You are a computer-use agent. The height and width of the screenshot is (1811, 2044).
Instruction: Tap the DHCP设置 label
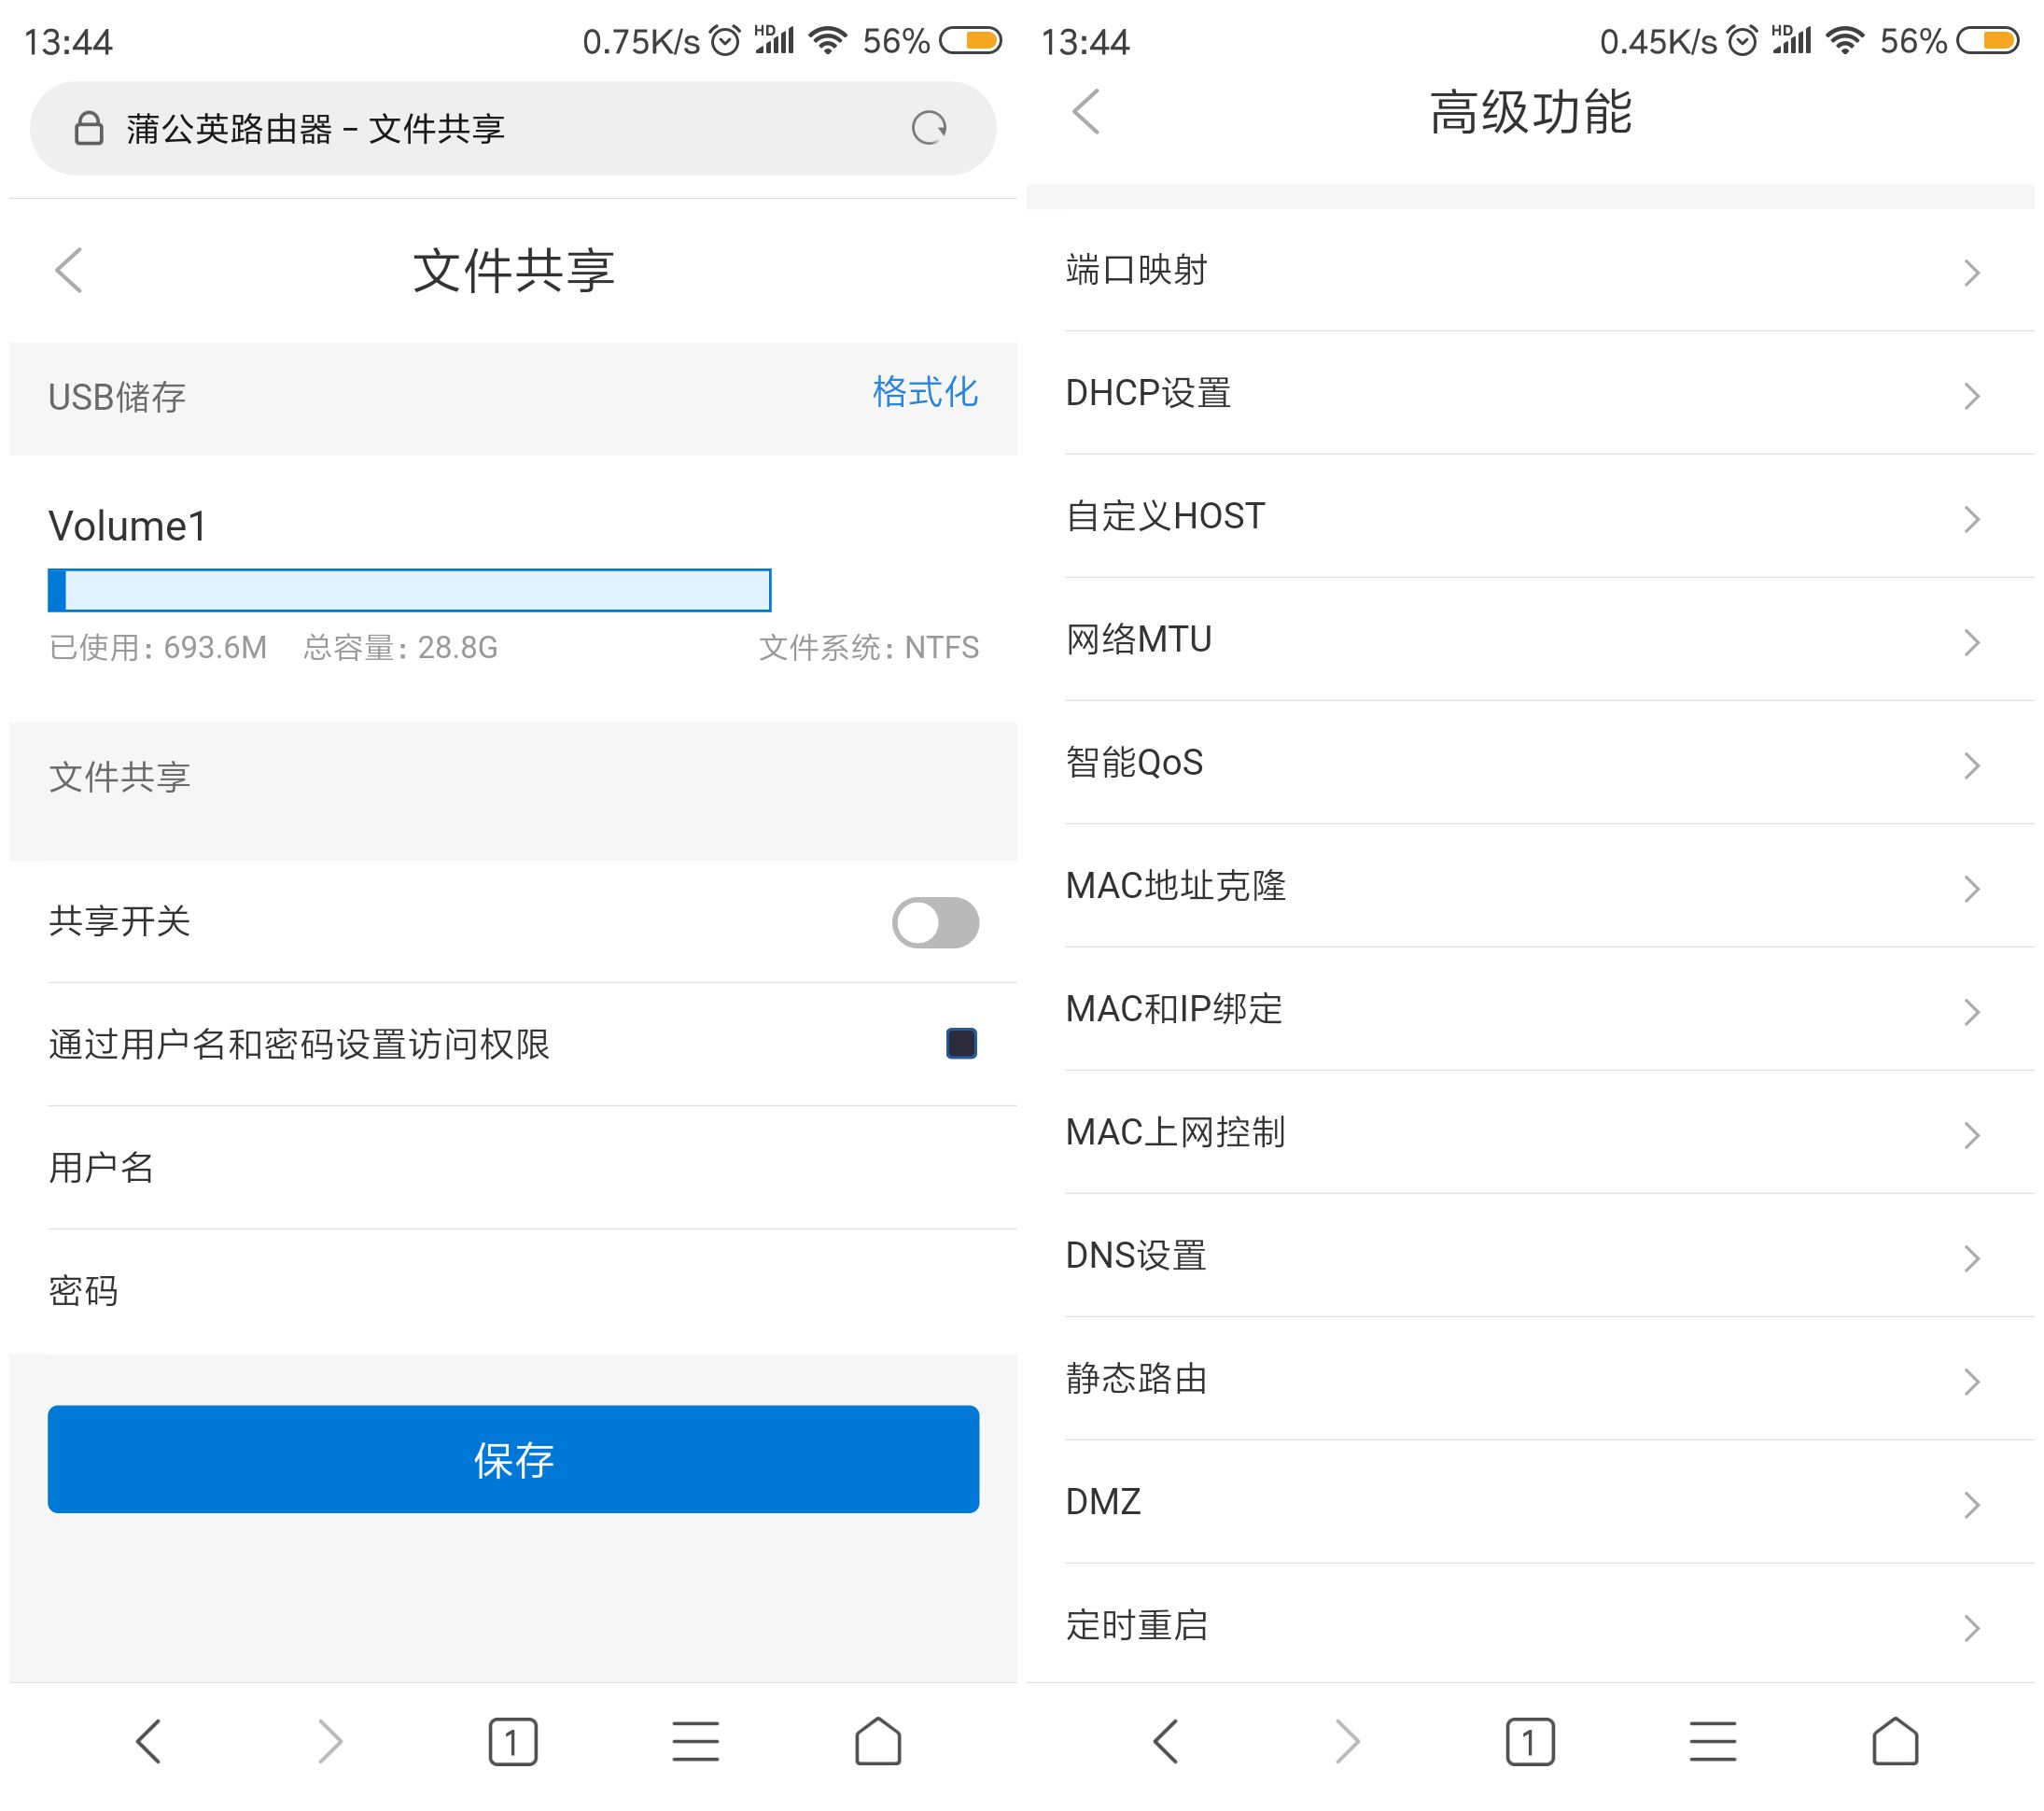point(1148,393)
